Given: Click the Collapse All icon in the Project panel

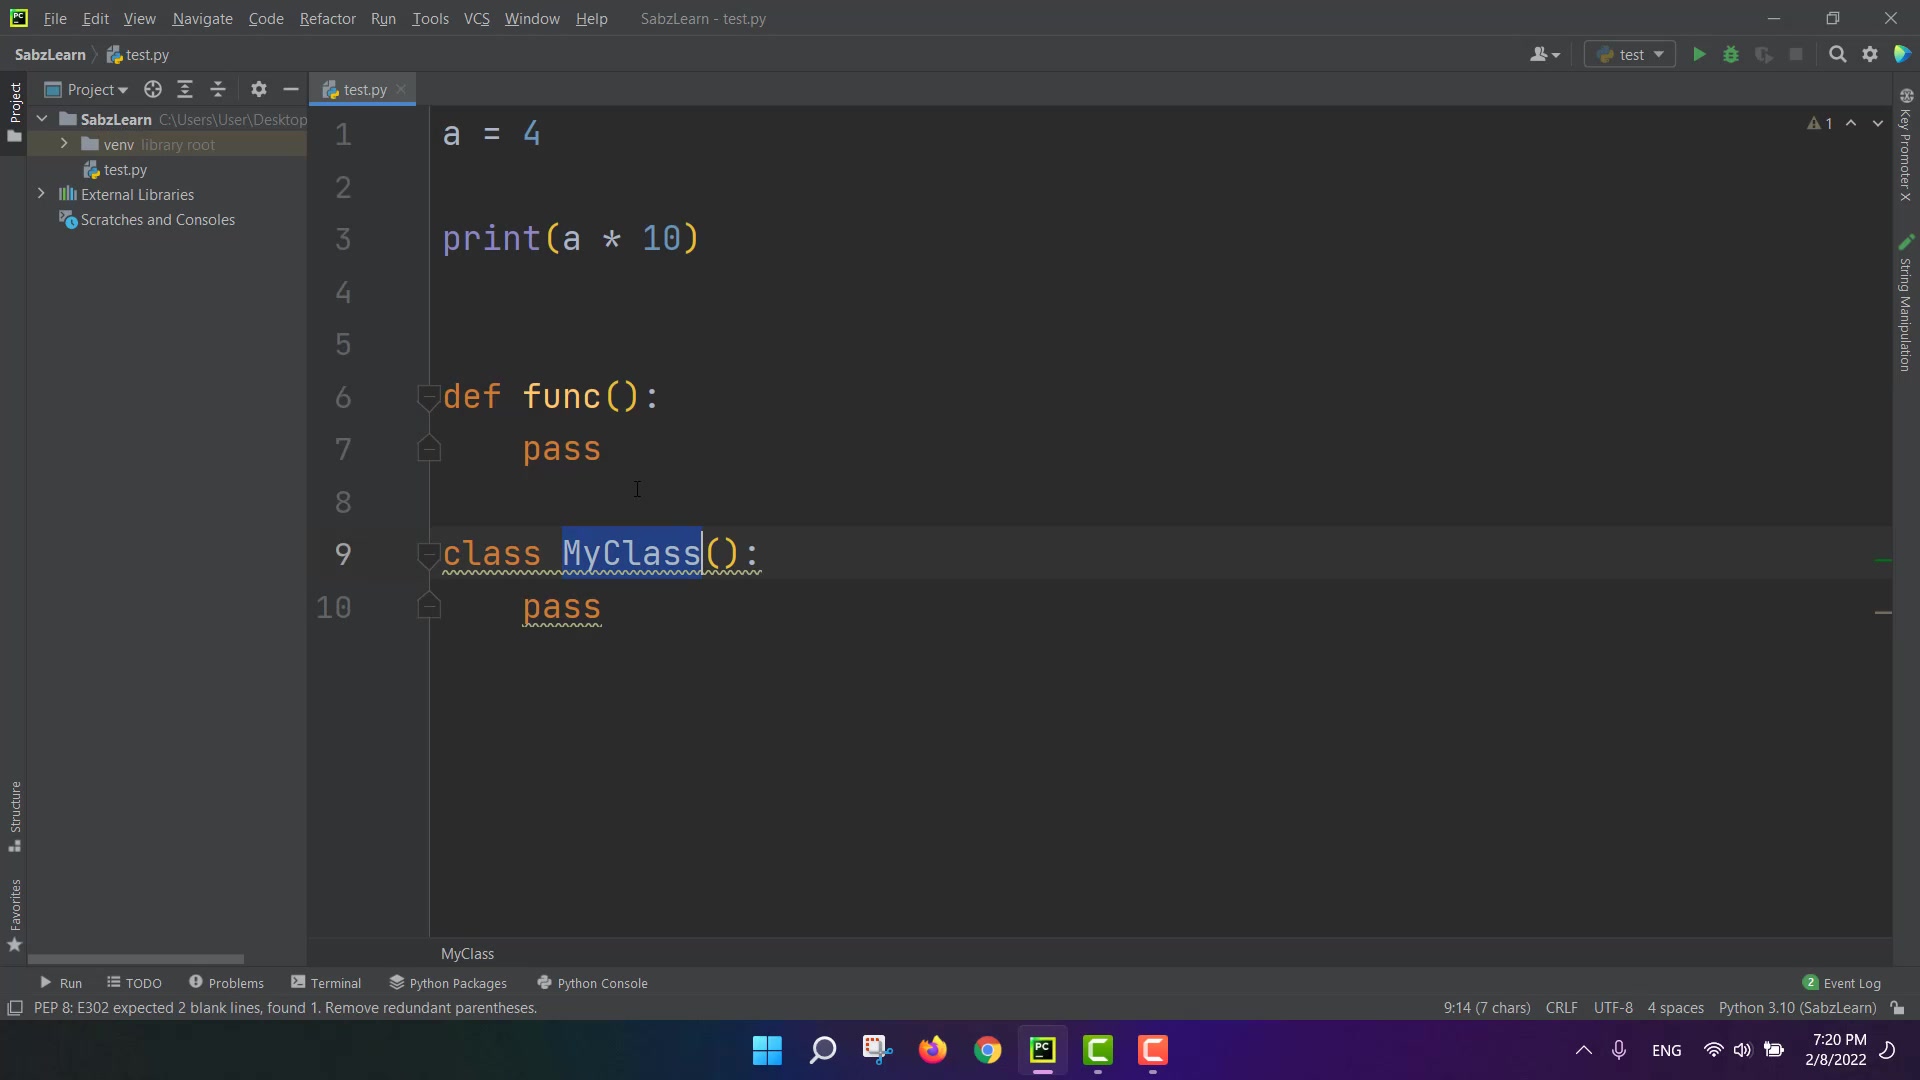Looking at the screenshot, I should tap(218, 90).
